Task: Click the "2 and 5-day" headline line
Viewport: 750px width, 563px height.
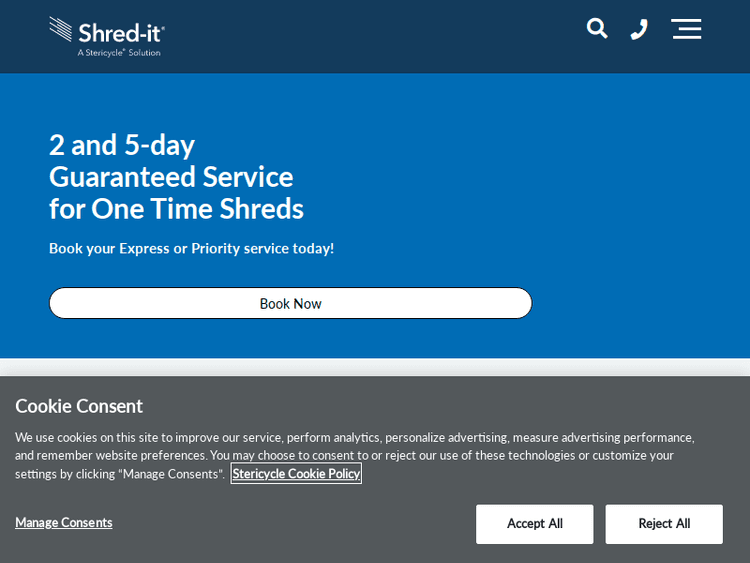Action: [122, 144]
